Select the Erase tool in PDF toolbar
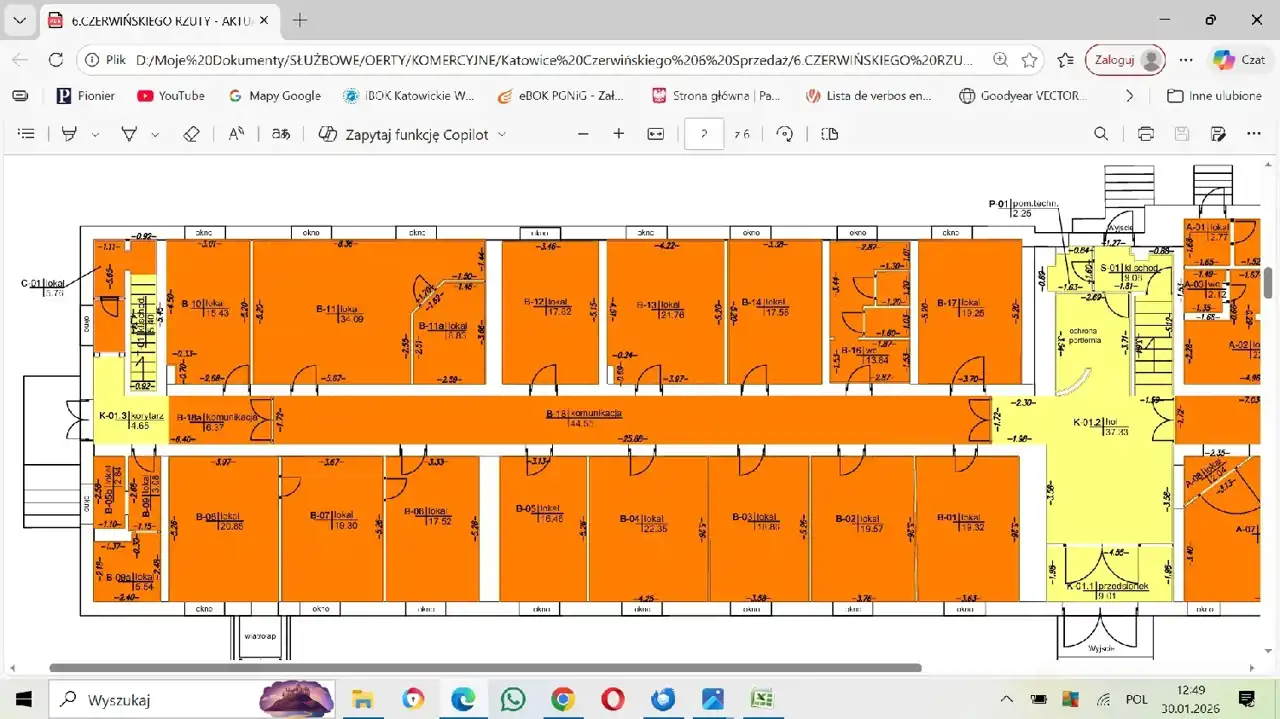Screen dimensions: 1280x719 click(x=192, y=134)
